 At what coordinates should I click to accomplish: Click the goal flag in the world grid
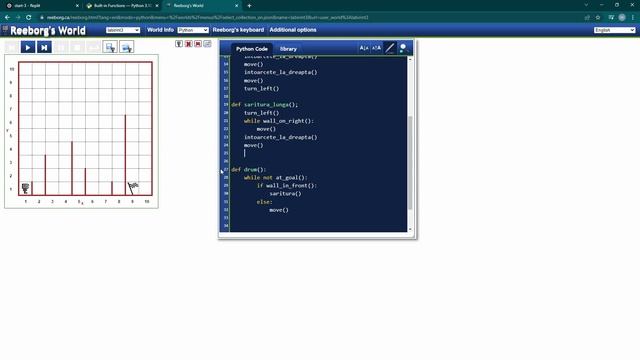(x=133, y=187)
